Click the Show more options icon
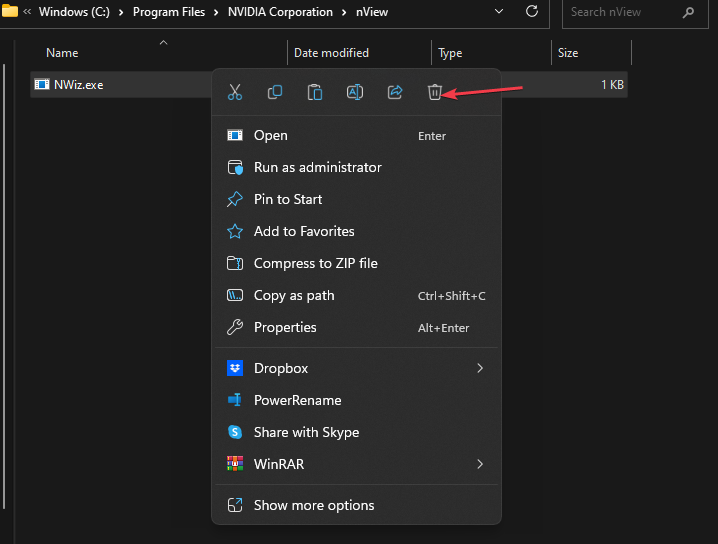This screenshot has height=544, width=718. [235, 505]
